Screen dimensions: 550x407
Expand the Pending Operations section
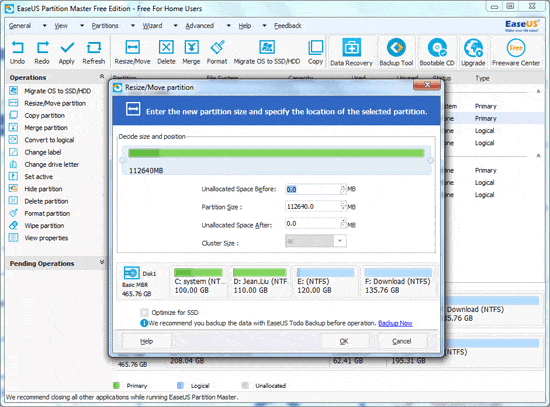pyautogui.click(x=102, y=262)
